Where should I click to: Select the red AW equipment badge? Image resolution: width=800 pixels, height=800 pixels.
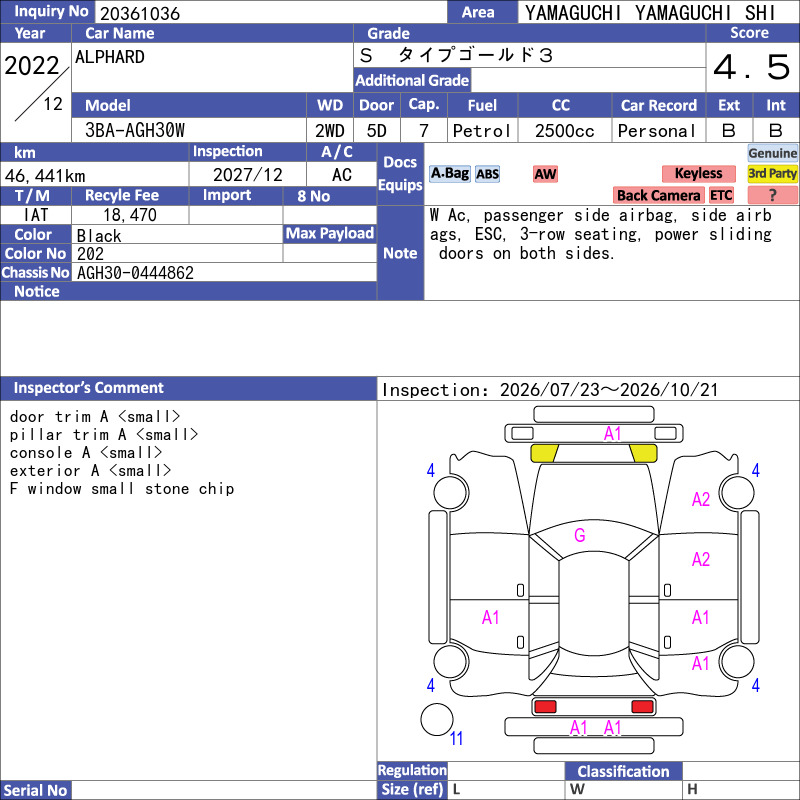coord(545,174)
